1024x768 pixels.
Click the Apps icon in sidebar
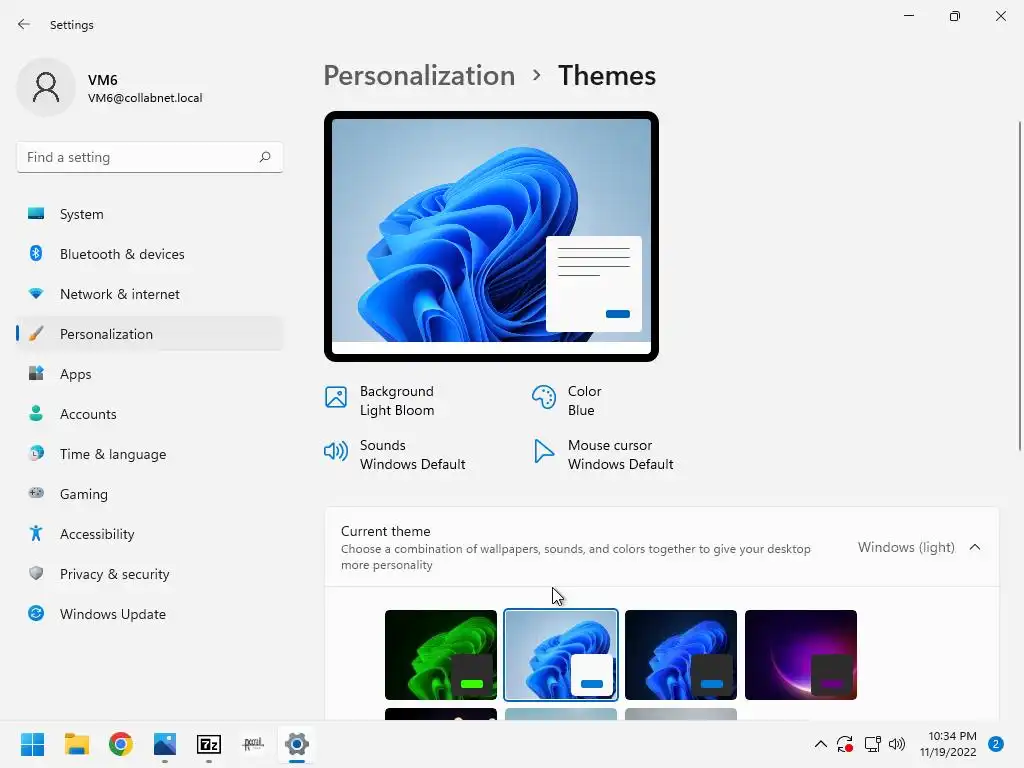(36, 374)
